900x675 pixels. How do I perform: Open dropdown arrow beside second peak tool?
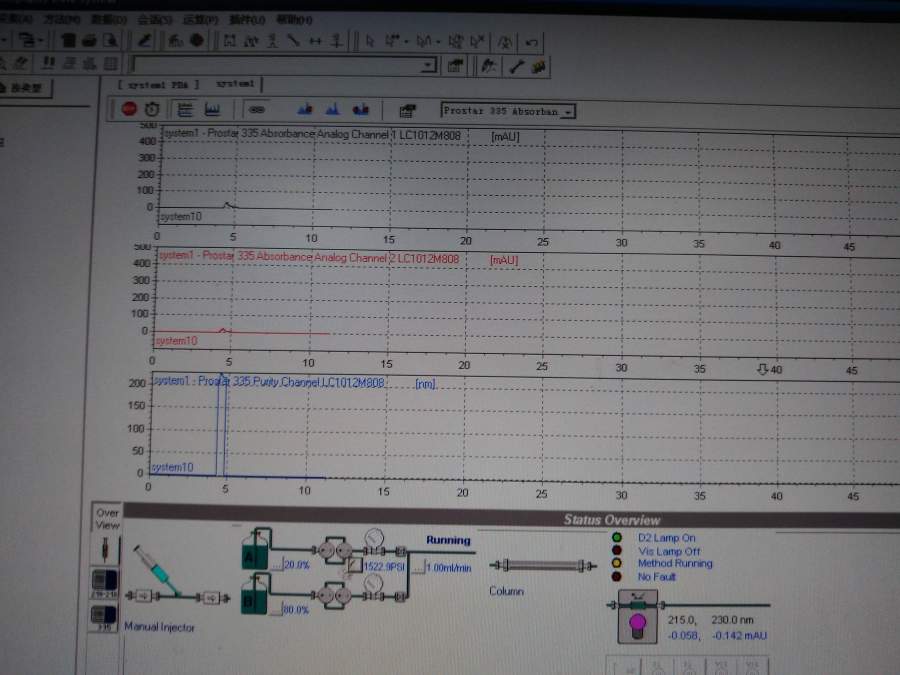438,42
